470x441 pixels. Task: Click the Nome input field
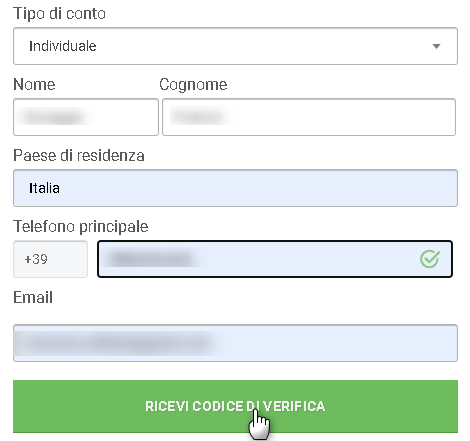tap(86, 117)
